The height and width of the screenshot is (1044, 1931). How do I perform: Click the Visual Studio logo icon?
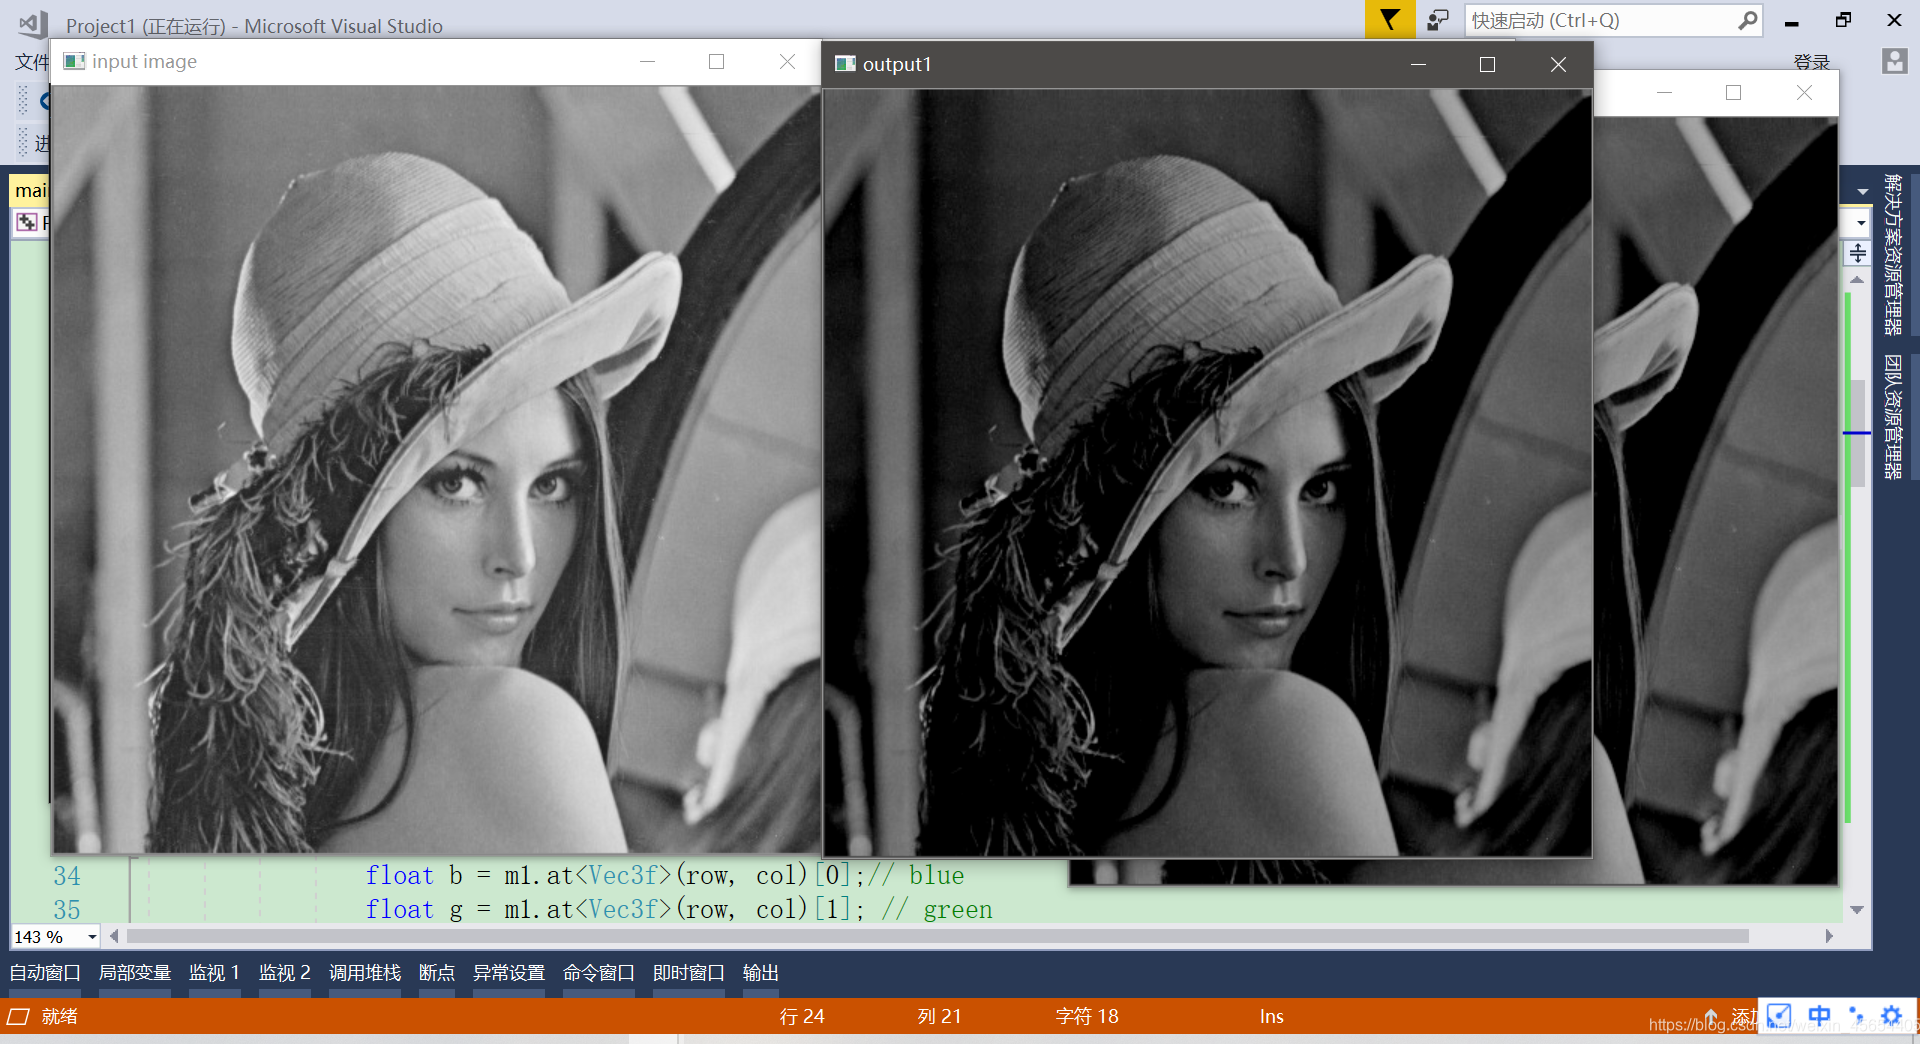[x=33, y=24]
